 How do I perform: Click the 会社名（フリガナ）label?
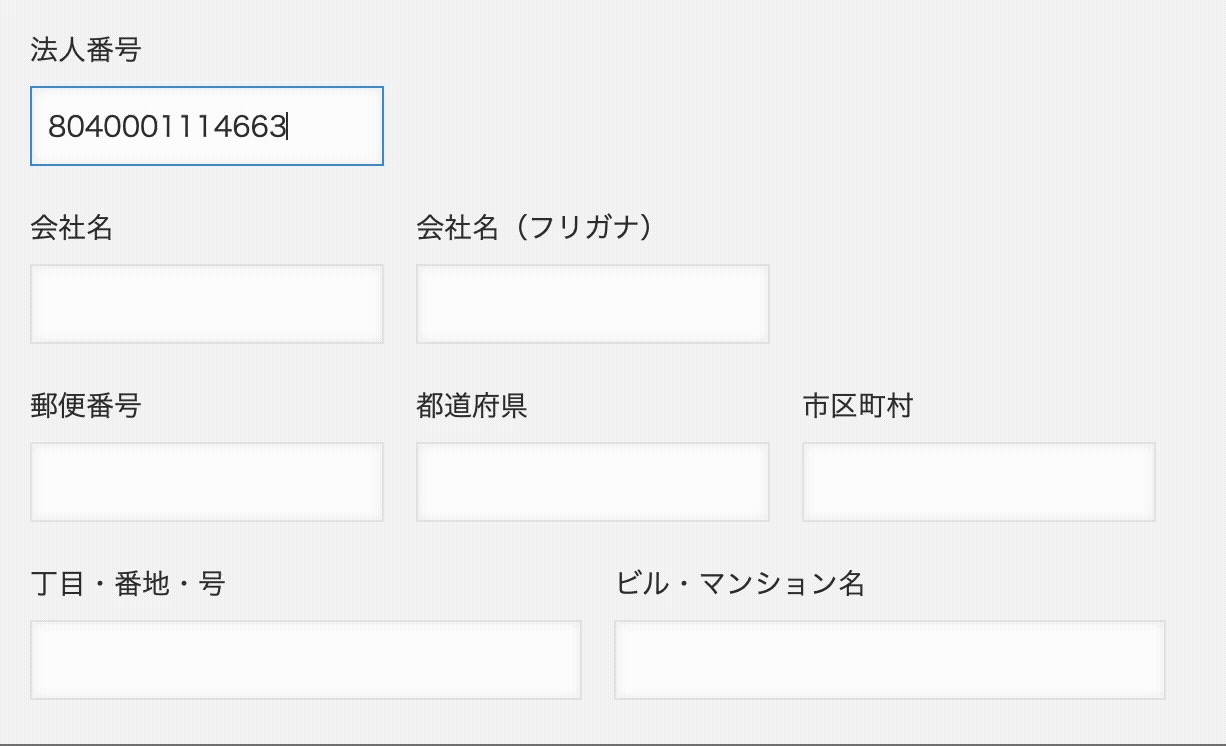pyautogui.click(x=534, y=228)
